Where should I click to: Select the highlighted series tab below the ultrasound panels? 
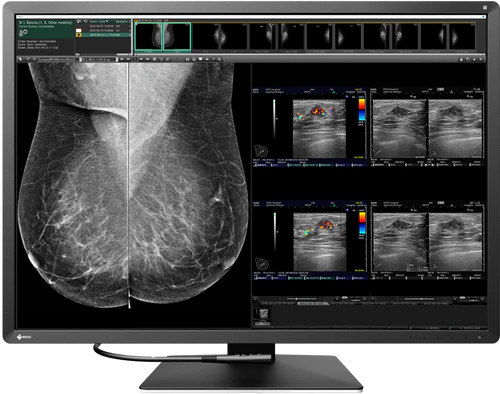(x=313, y=303)
